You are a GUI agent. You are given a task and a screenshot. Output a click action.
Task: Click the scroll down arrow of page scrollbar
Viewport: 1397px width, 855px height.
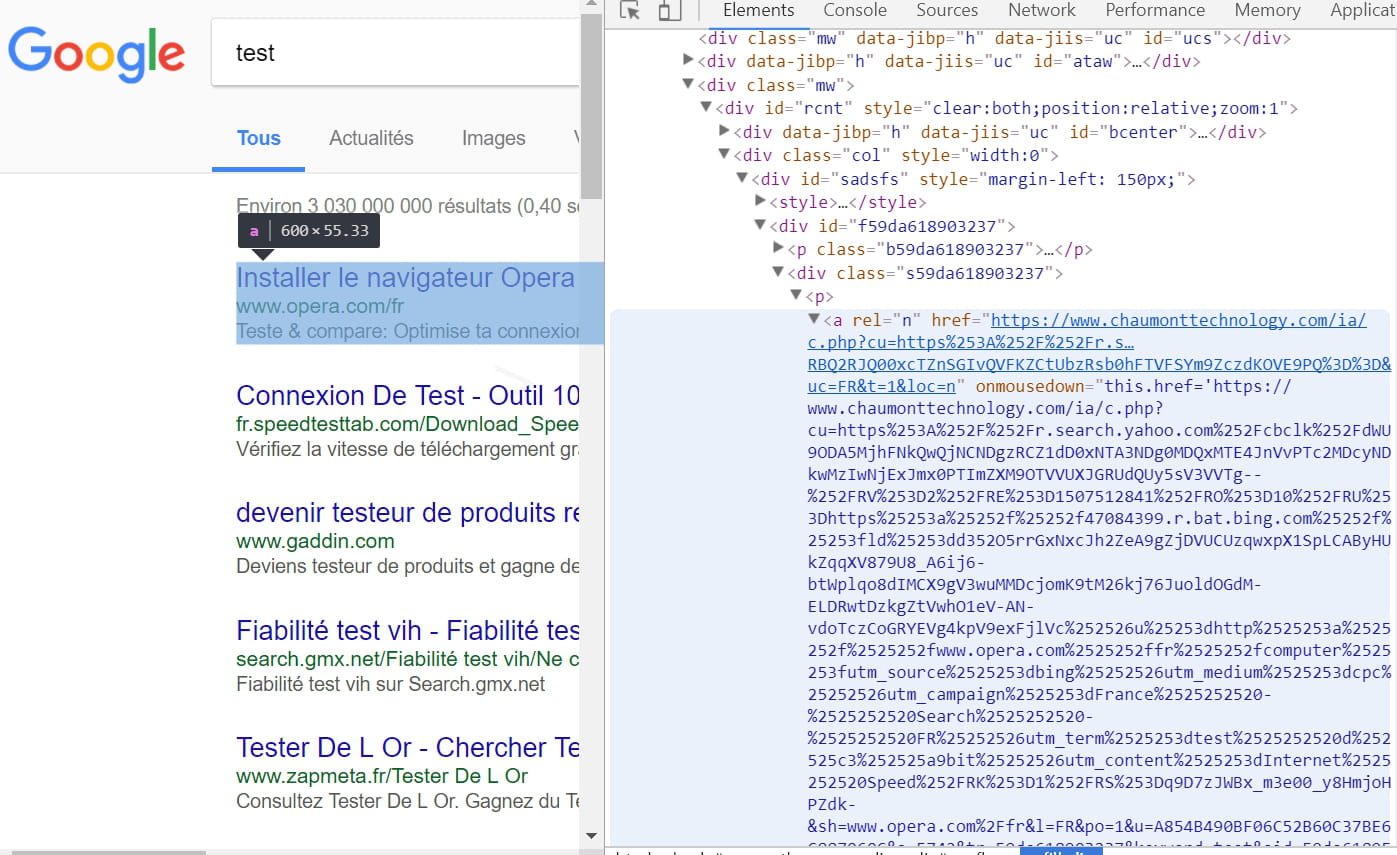591,835
